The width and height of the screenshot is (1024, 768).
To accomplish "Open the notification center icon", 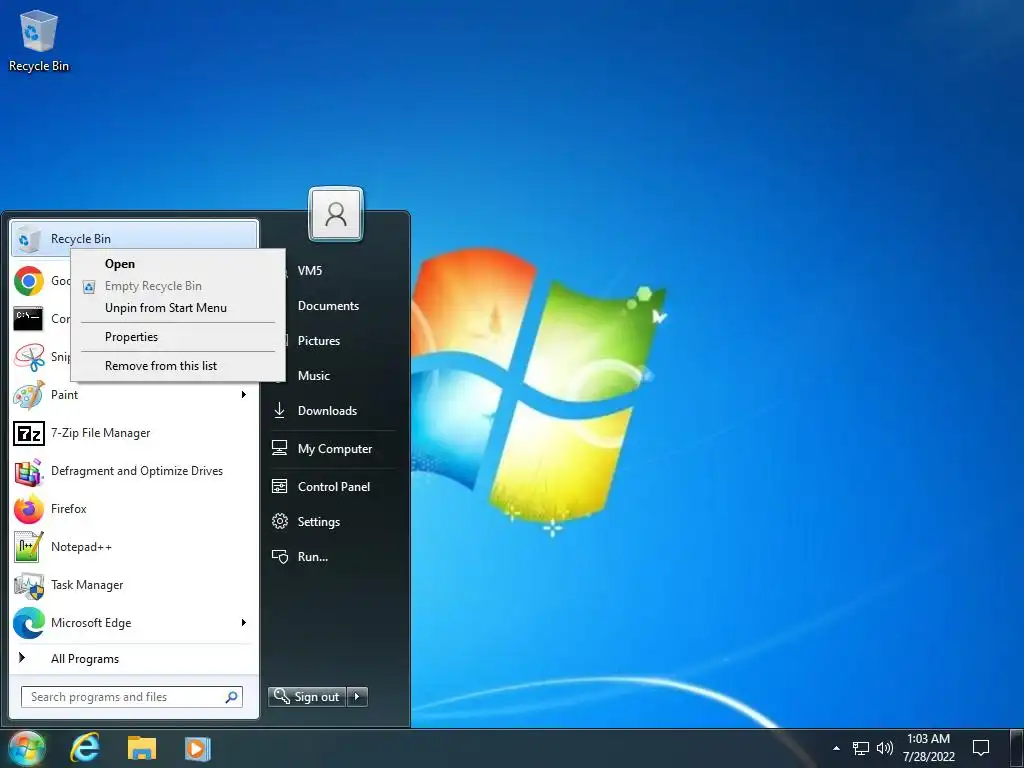I will click(x=980, y=748).
